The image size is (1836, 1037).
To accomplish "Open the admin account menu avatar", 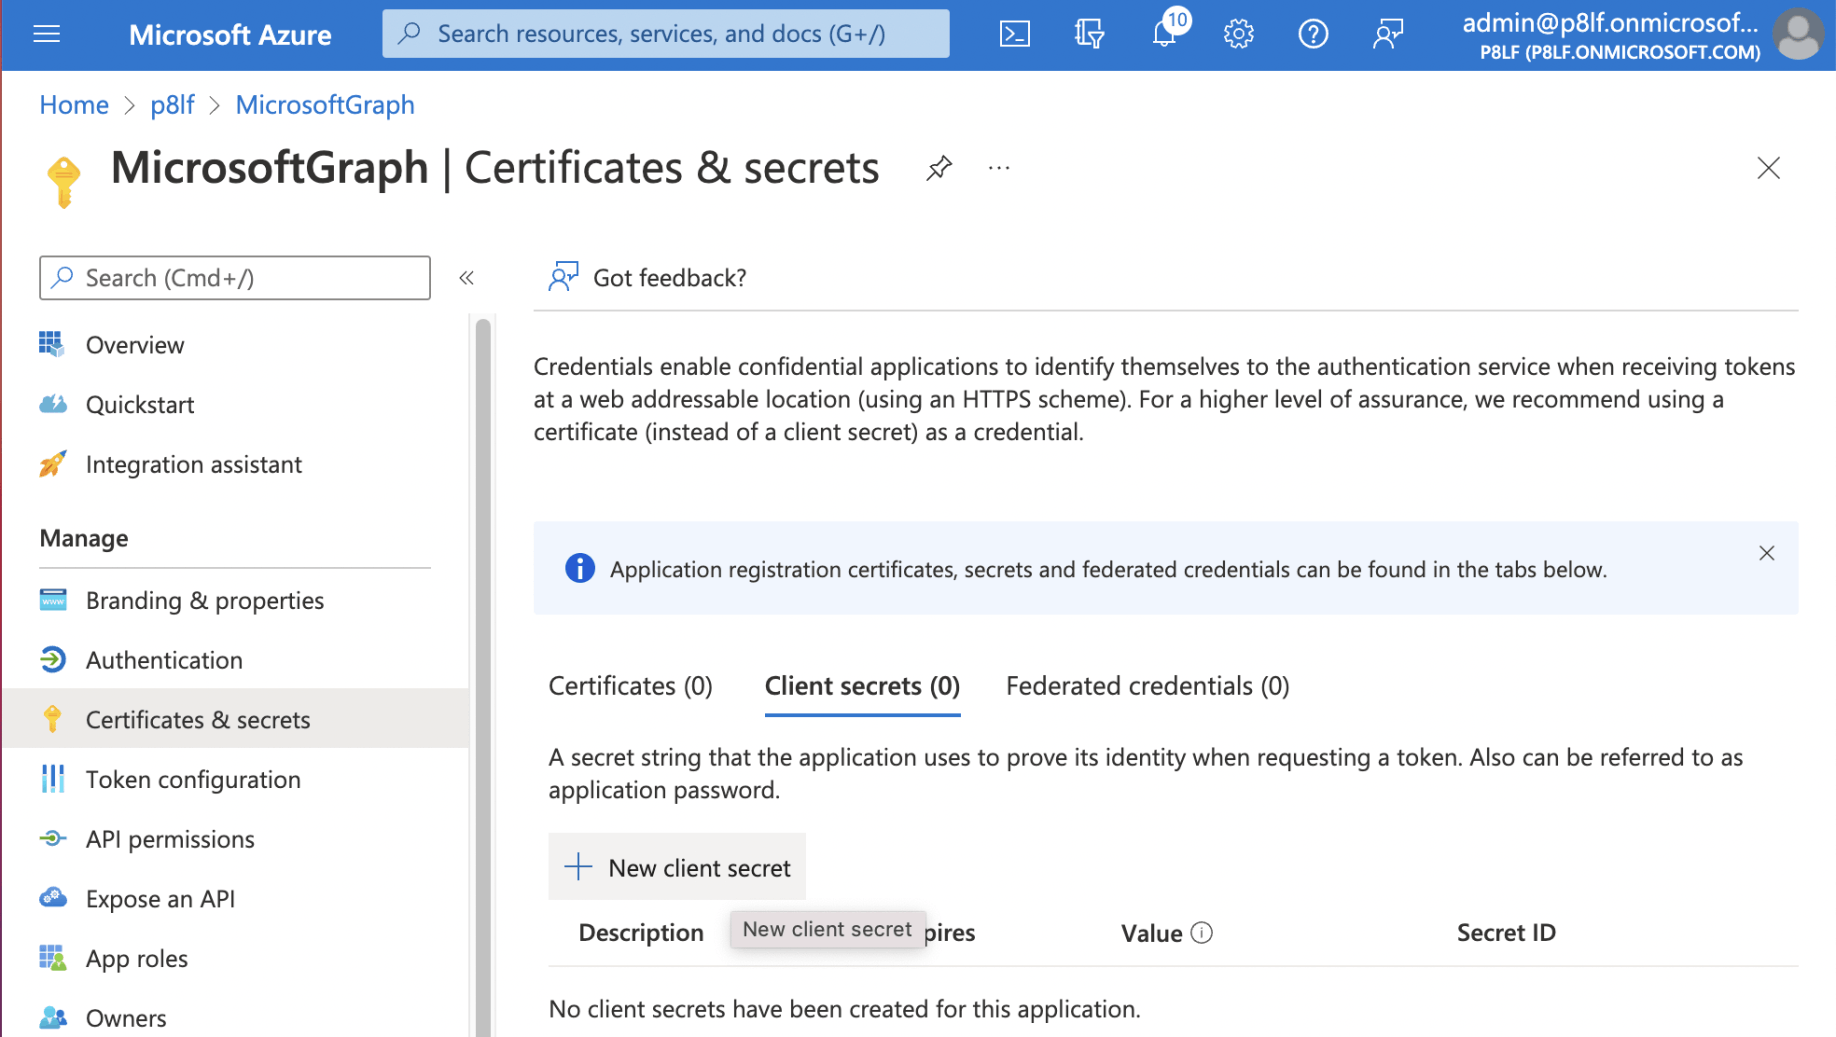I will (x=1797, y=34).
